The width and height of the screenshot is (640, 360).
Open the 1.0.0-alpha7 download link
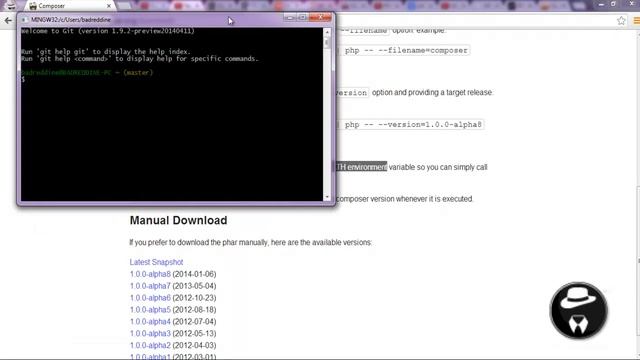[150, 286]
